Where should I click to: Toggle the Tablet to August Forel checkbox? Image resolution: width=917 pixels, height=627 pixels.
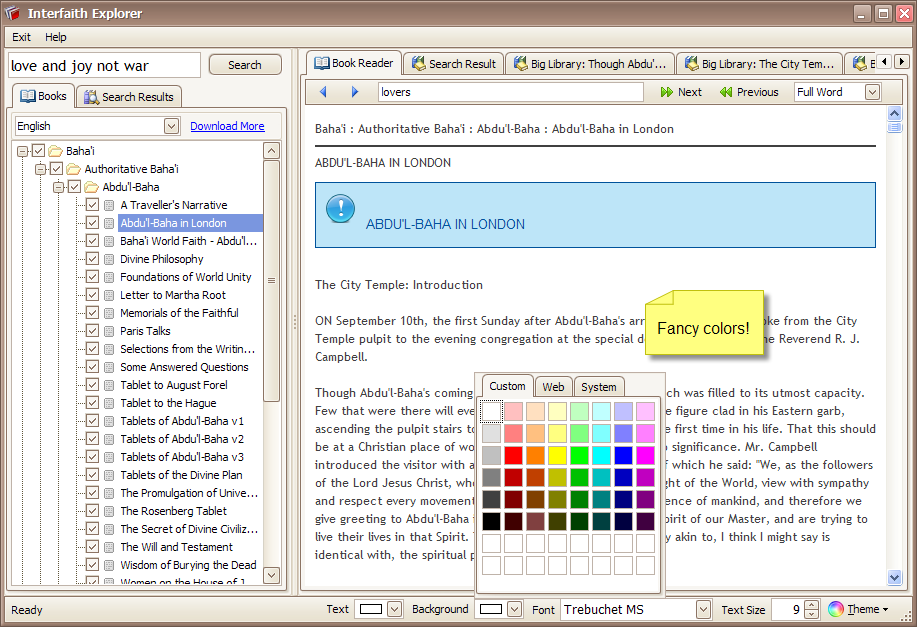92,385
